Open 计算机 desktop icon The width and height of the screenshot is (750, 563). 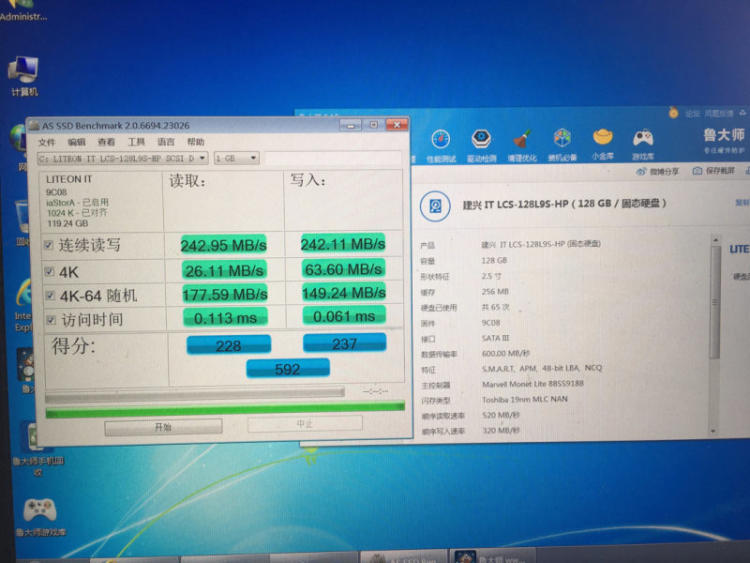tap(23, 76)
